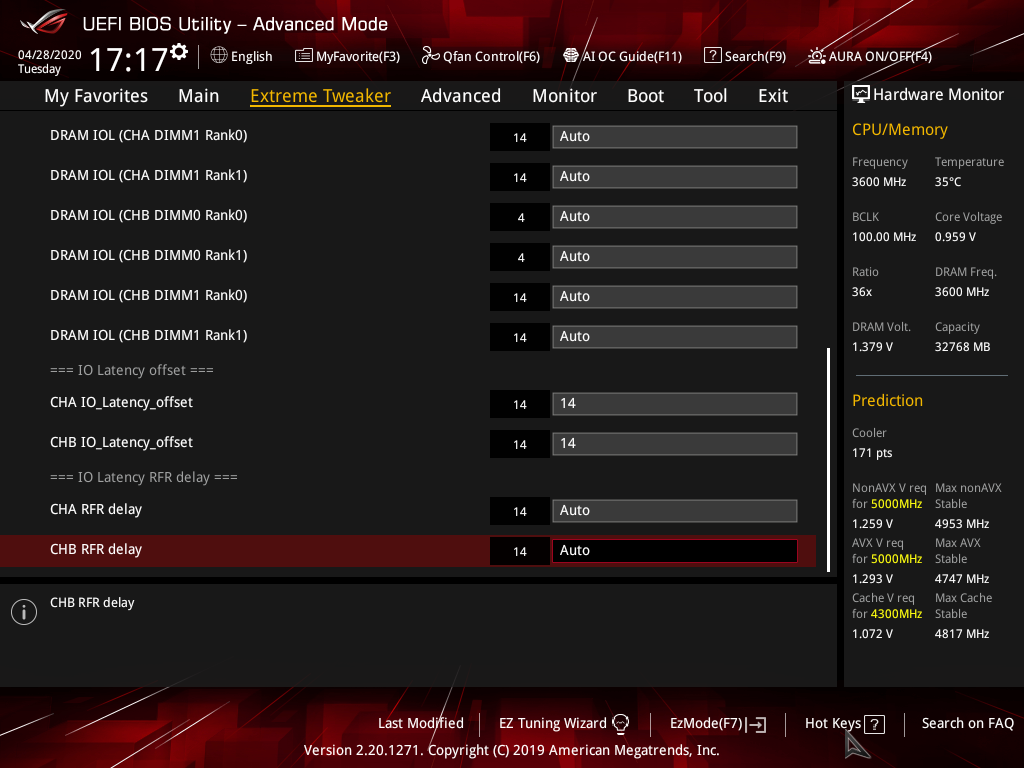Click Search on FAQ link
Image resolution: width=1024 pixels, height=768 pixels.
968,724
